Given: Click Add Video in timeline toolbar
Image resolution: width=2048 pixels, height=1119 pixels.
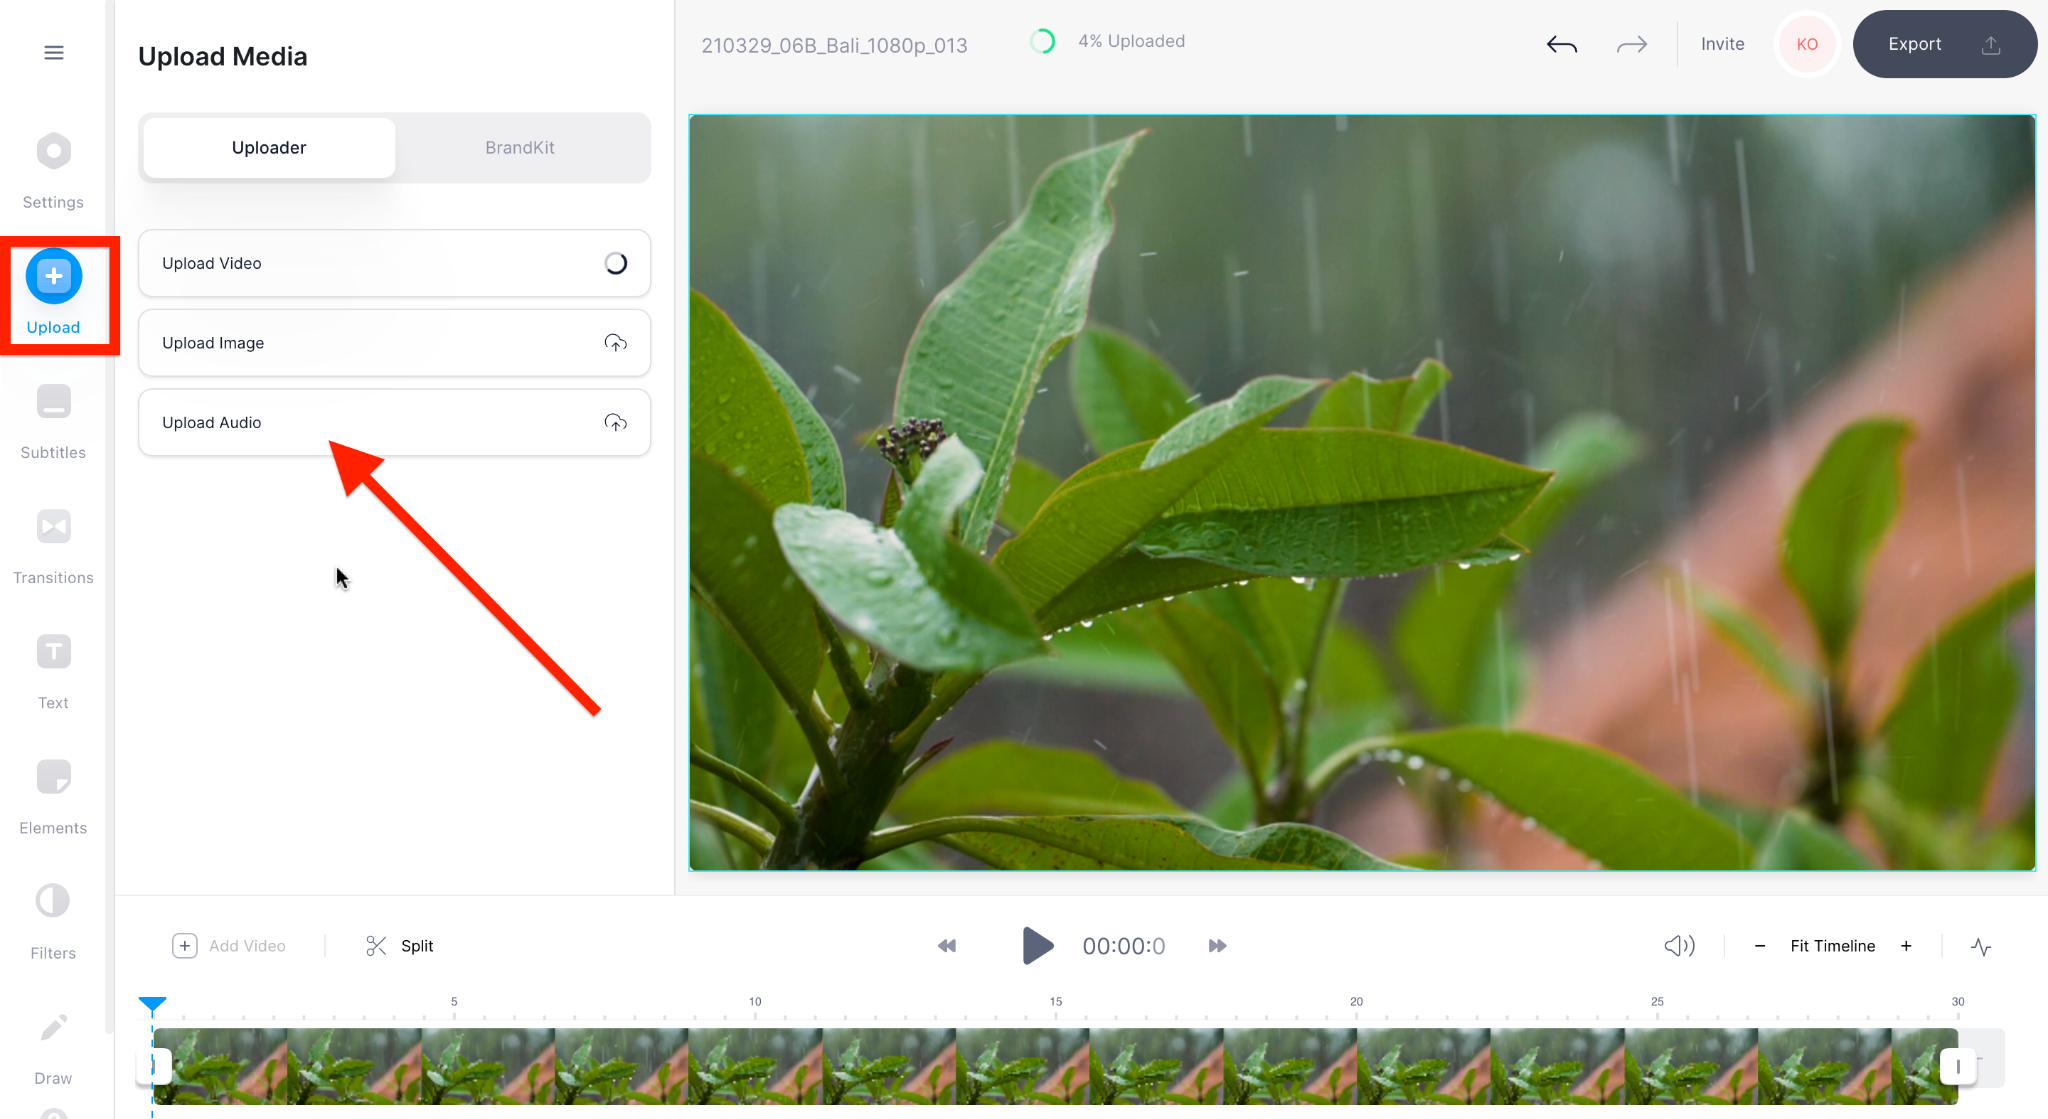Looking at the screenshot, I should [229, 946].
